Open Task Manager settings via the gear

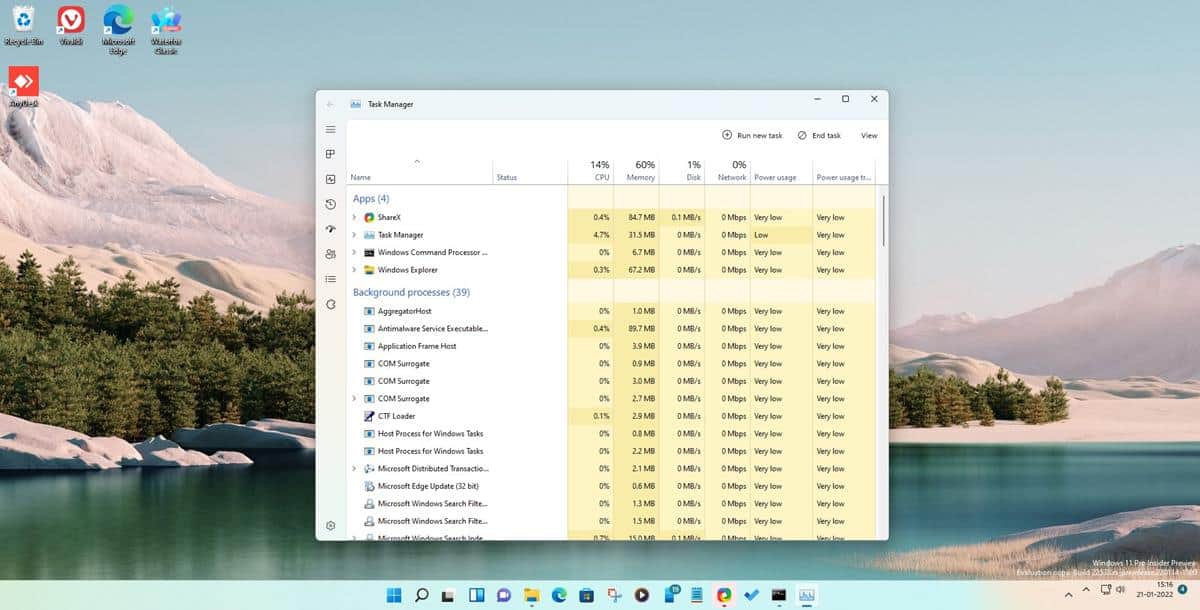click(330, 525)
